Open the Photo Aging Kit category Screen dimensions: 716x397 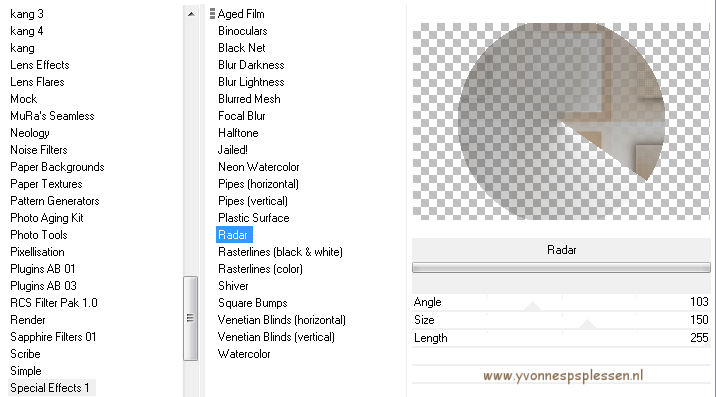coord(47,218)
